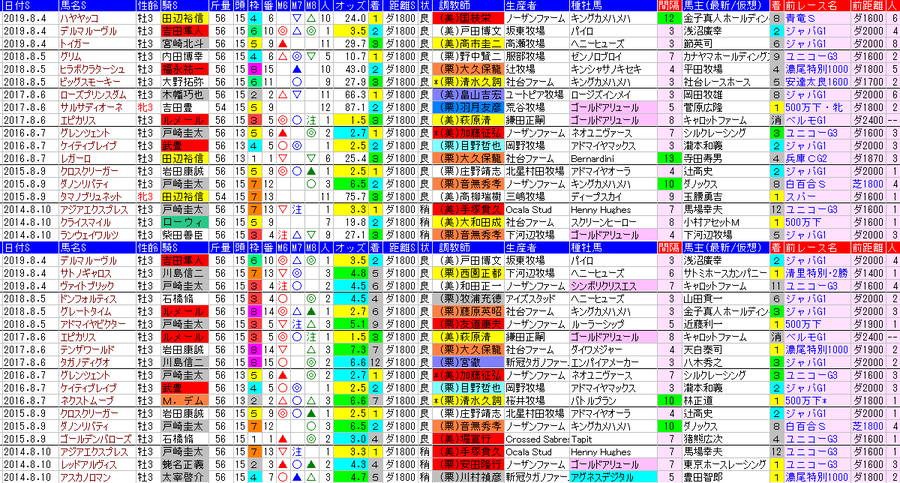Click the red filled triangle in ゴールデンバローズ row

(282, 439)
